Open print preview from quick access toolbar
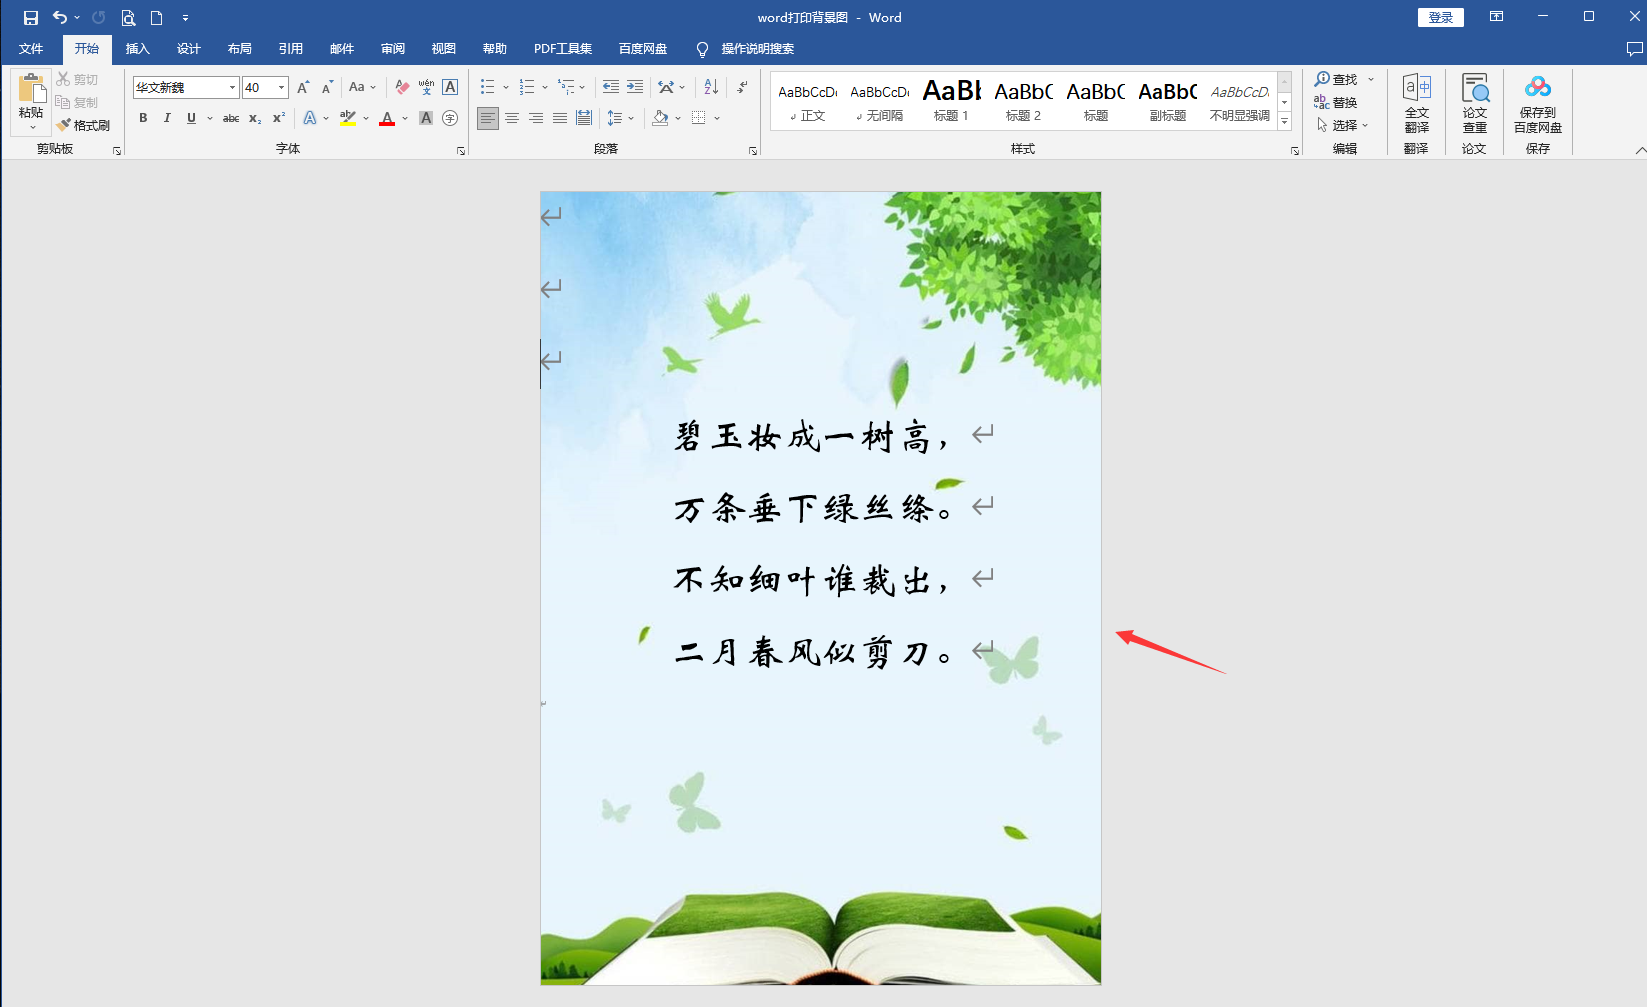The height and width of the screenshot is (1007, 1647). [x=128, y=18]
